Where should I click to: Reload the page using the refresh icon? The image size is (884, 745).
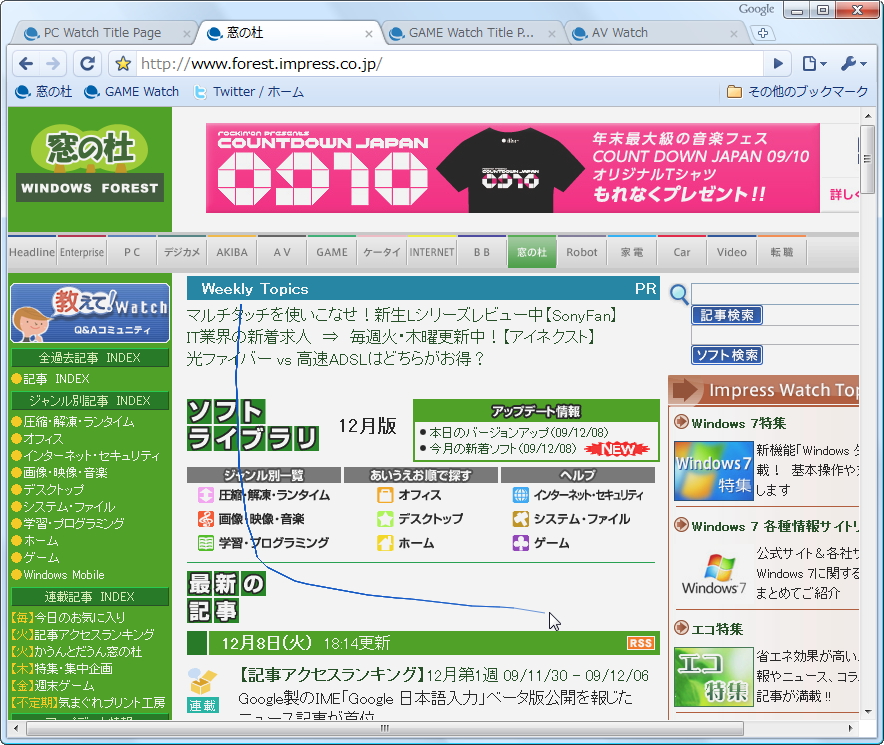87,63
